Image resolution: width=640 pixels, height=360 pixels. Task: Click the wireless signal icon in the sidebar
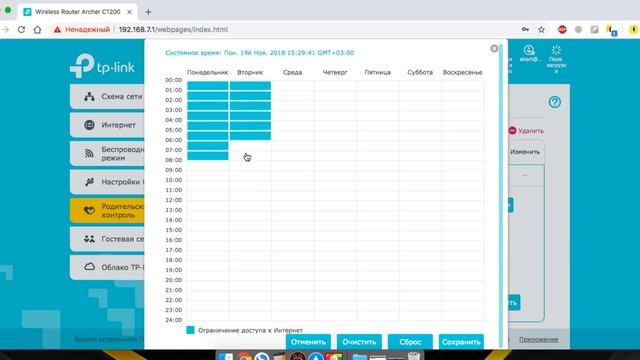(89, 153)
